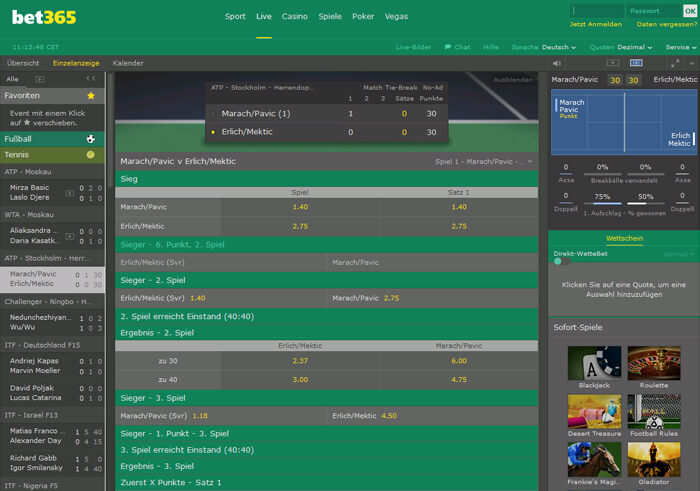Screen dimensions: 700x491
Task: Select Marach/Pavic zu 40 odds 4.75
Action: tap(459, 379)
